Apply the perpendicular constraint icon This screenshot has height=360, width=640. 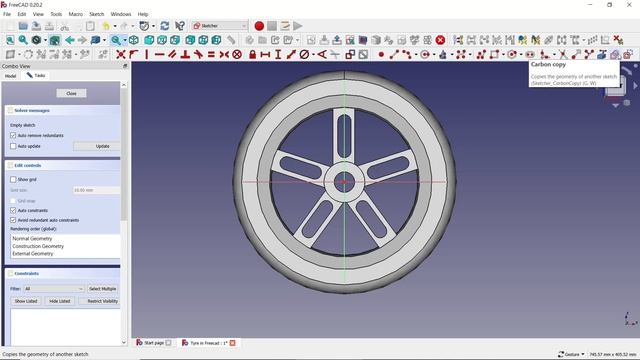(x=185, y=54)
